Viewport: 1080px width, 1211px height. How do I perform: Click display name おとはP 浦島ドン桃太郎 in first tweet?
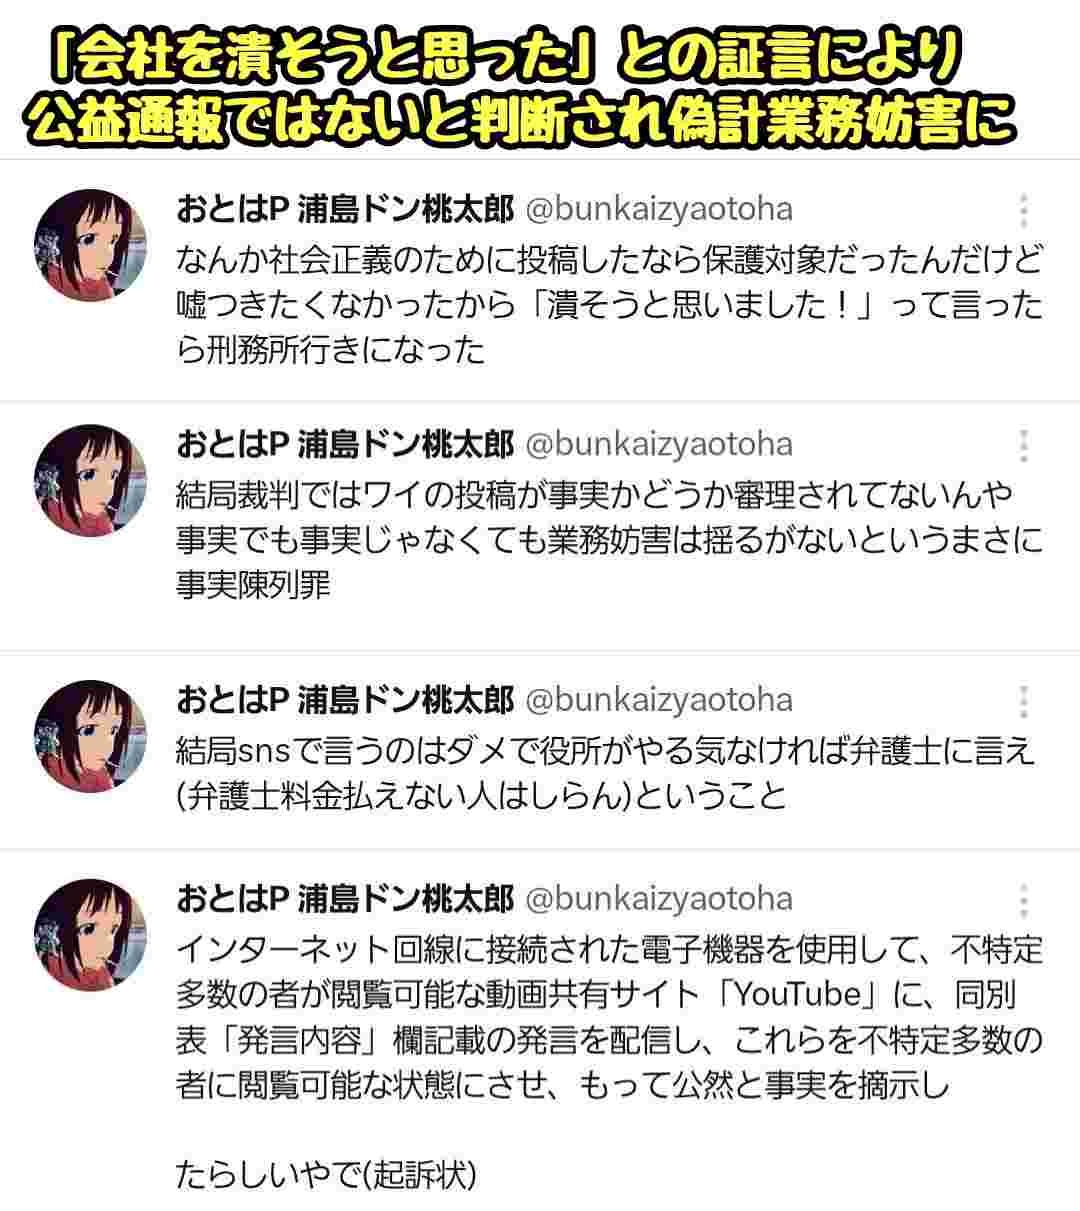[x=345, y=209]
